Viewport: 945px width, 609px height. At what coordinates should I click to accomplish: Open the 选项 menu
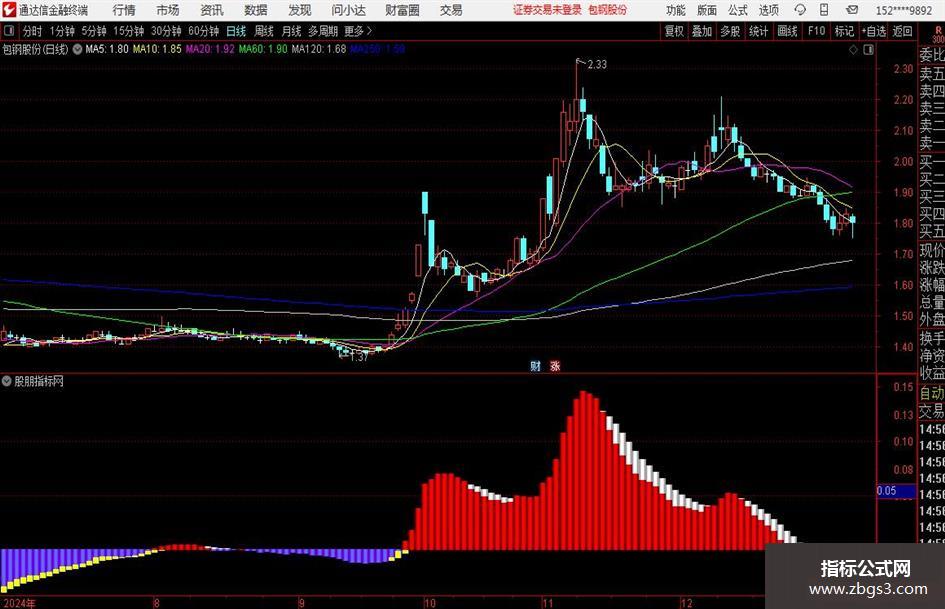pos(768,10)
